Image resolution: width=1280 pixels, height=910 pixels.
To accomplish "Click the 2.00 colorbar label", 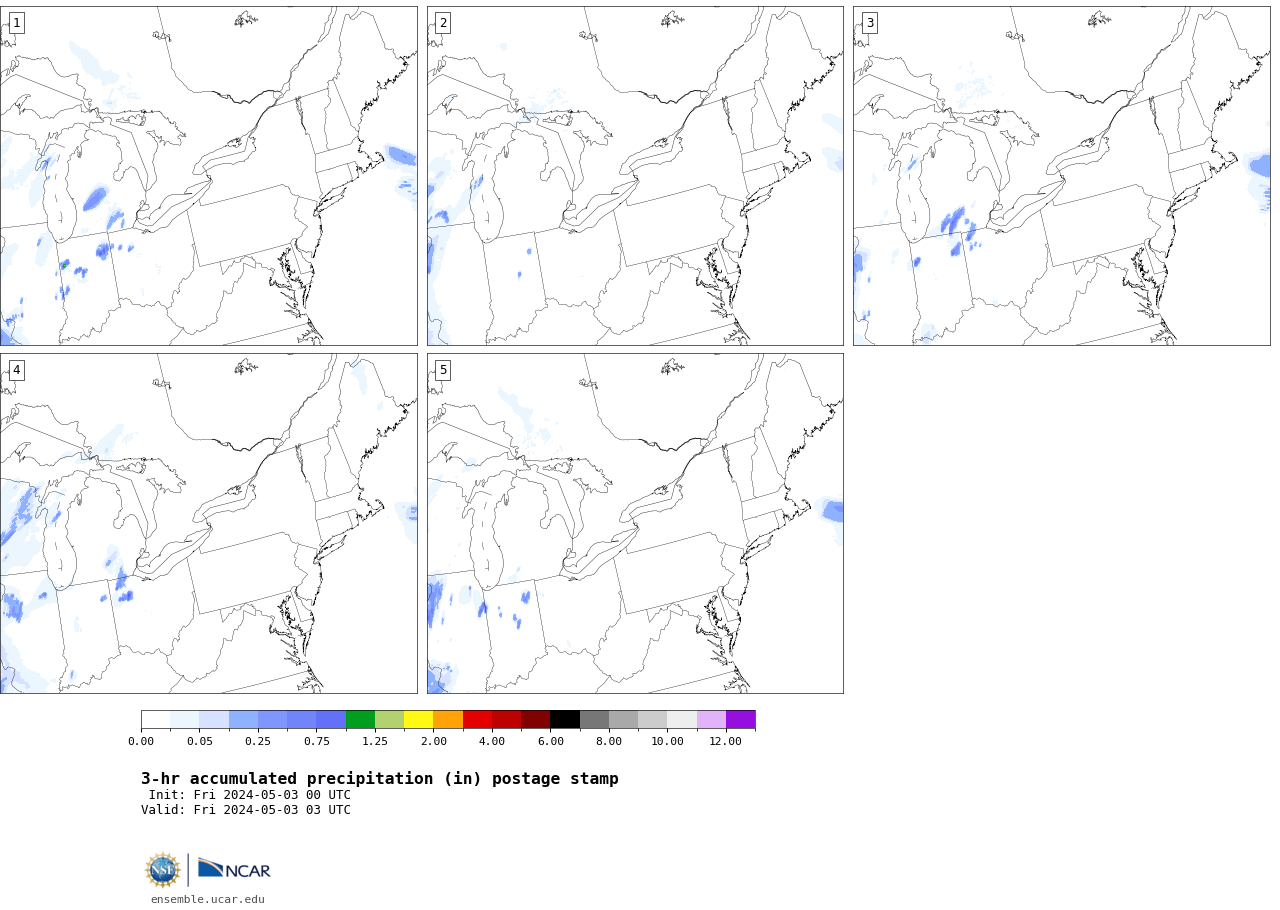I will [x=434, y=741].
